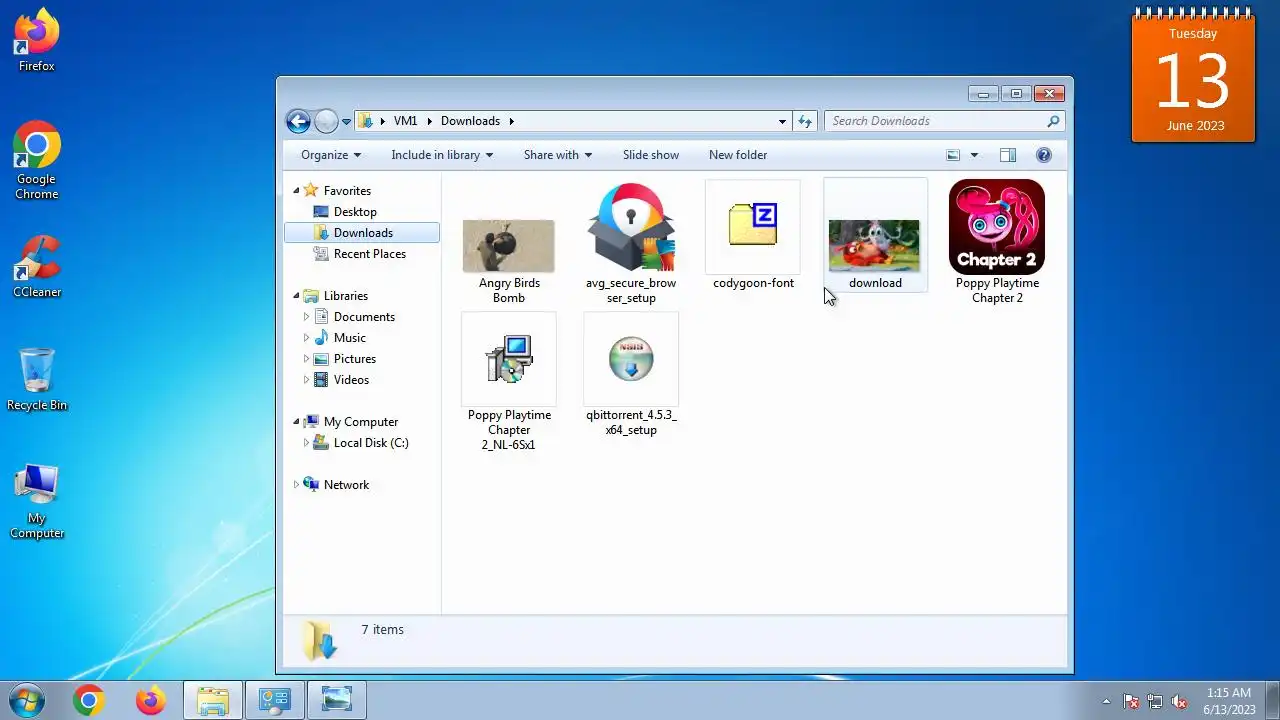Click the muted volume tray icon
The image size is (1280, 720).
pyautogui.click(x=1179, y=701)
